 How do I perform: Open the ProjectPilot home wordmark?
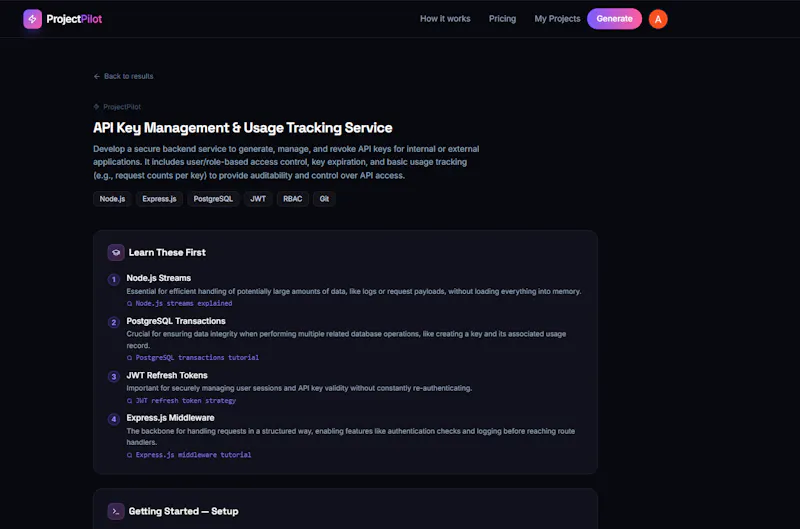pos(74,19)
